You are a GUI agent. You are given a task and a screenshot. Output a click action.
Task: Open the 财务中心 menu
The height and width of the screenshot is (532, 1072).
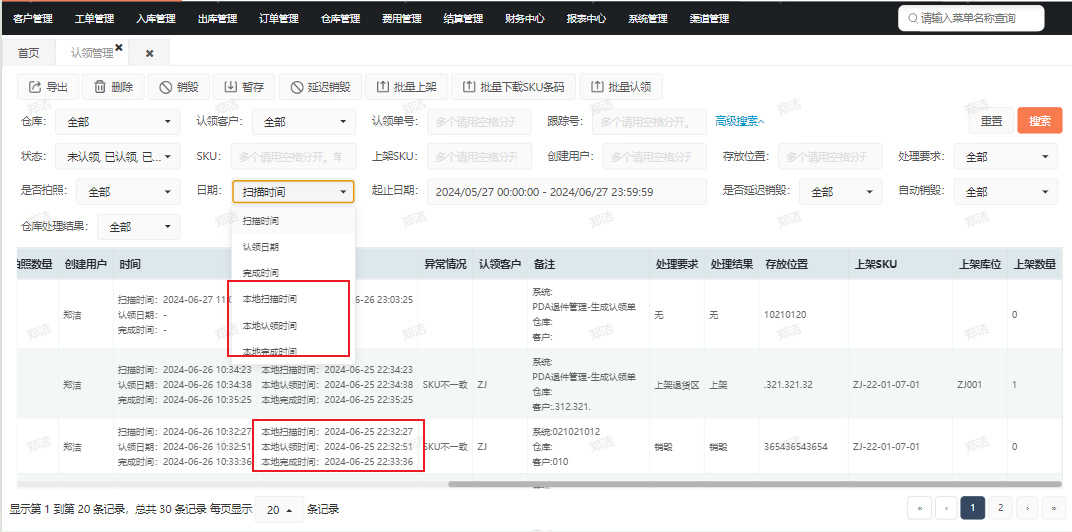pyautogui.click(x=525, y=18)
